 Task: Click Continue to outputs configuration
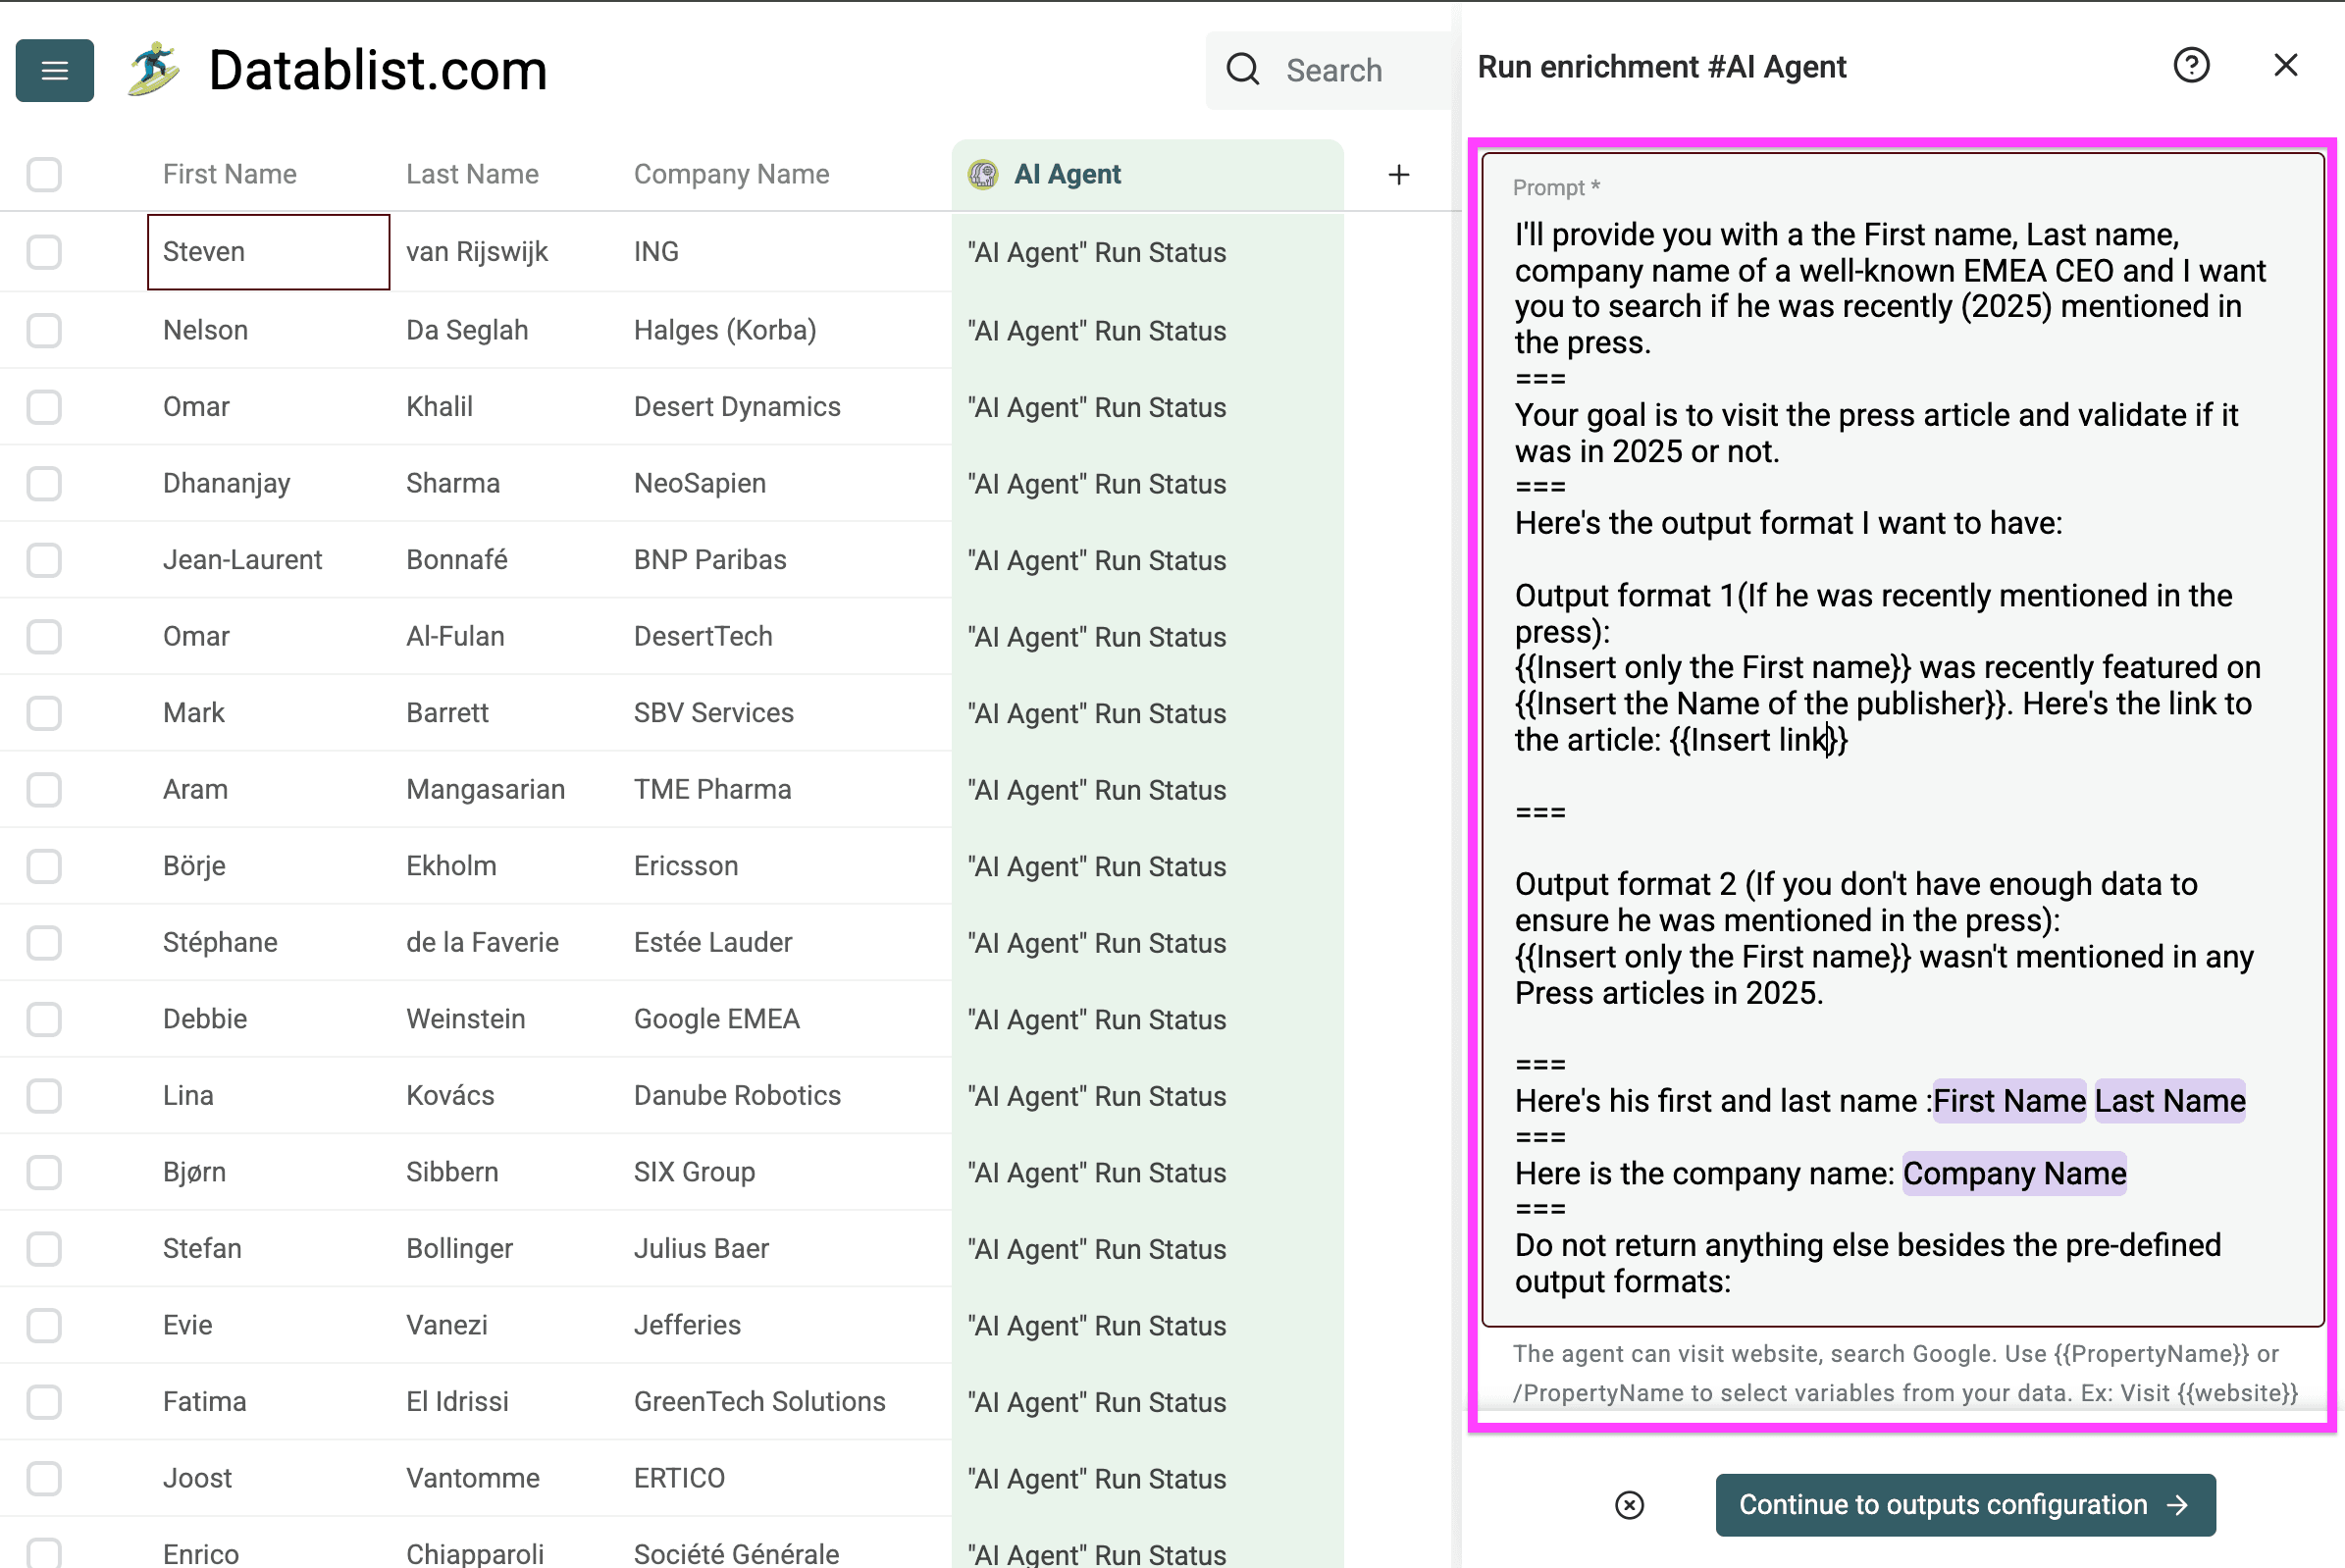[1942, 1504]
